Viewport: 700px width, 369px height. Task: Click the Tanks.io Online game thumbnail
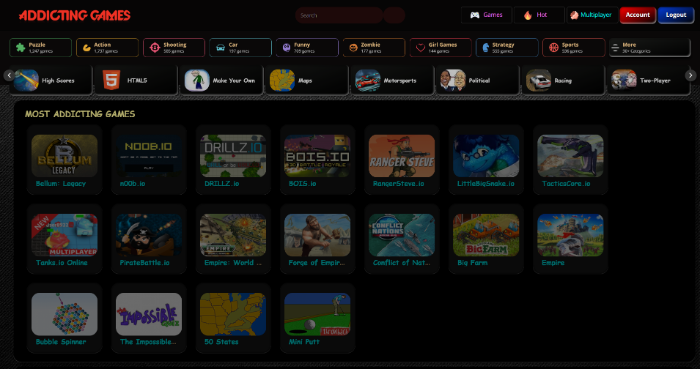[x=64, y=235]
